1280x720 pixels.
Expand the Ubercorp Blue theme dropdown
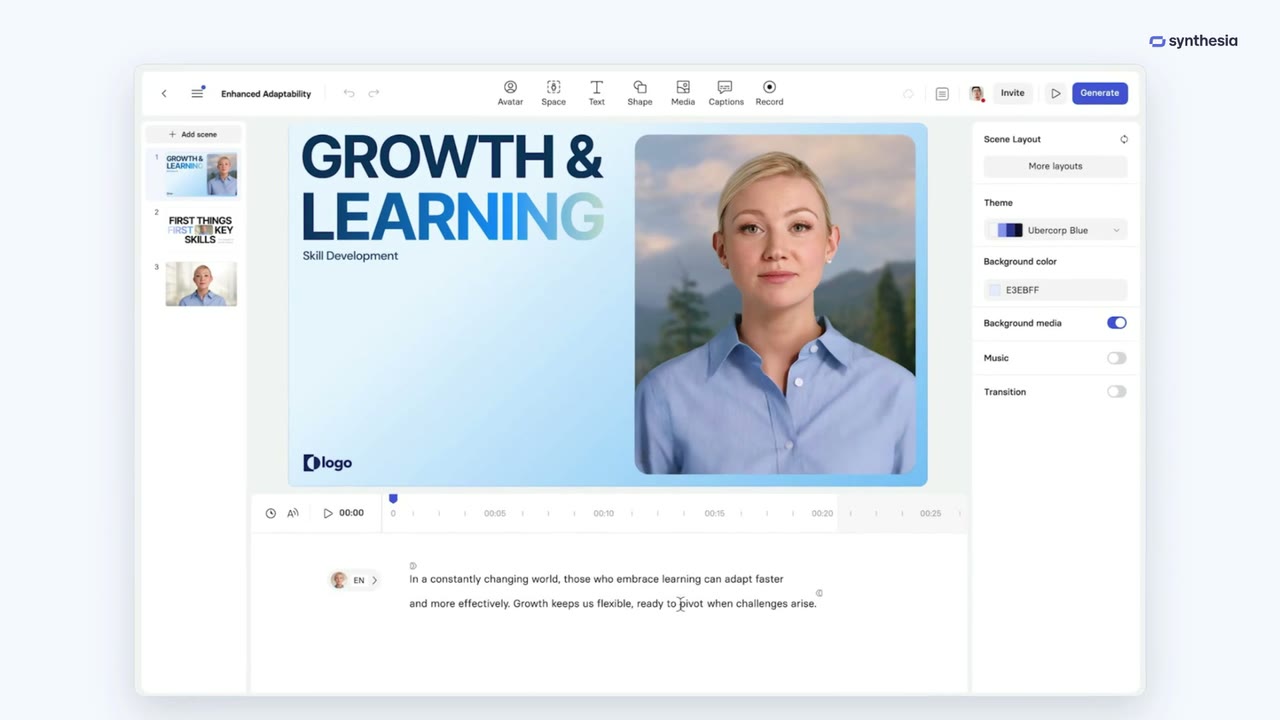(1055, 230)
